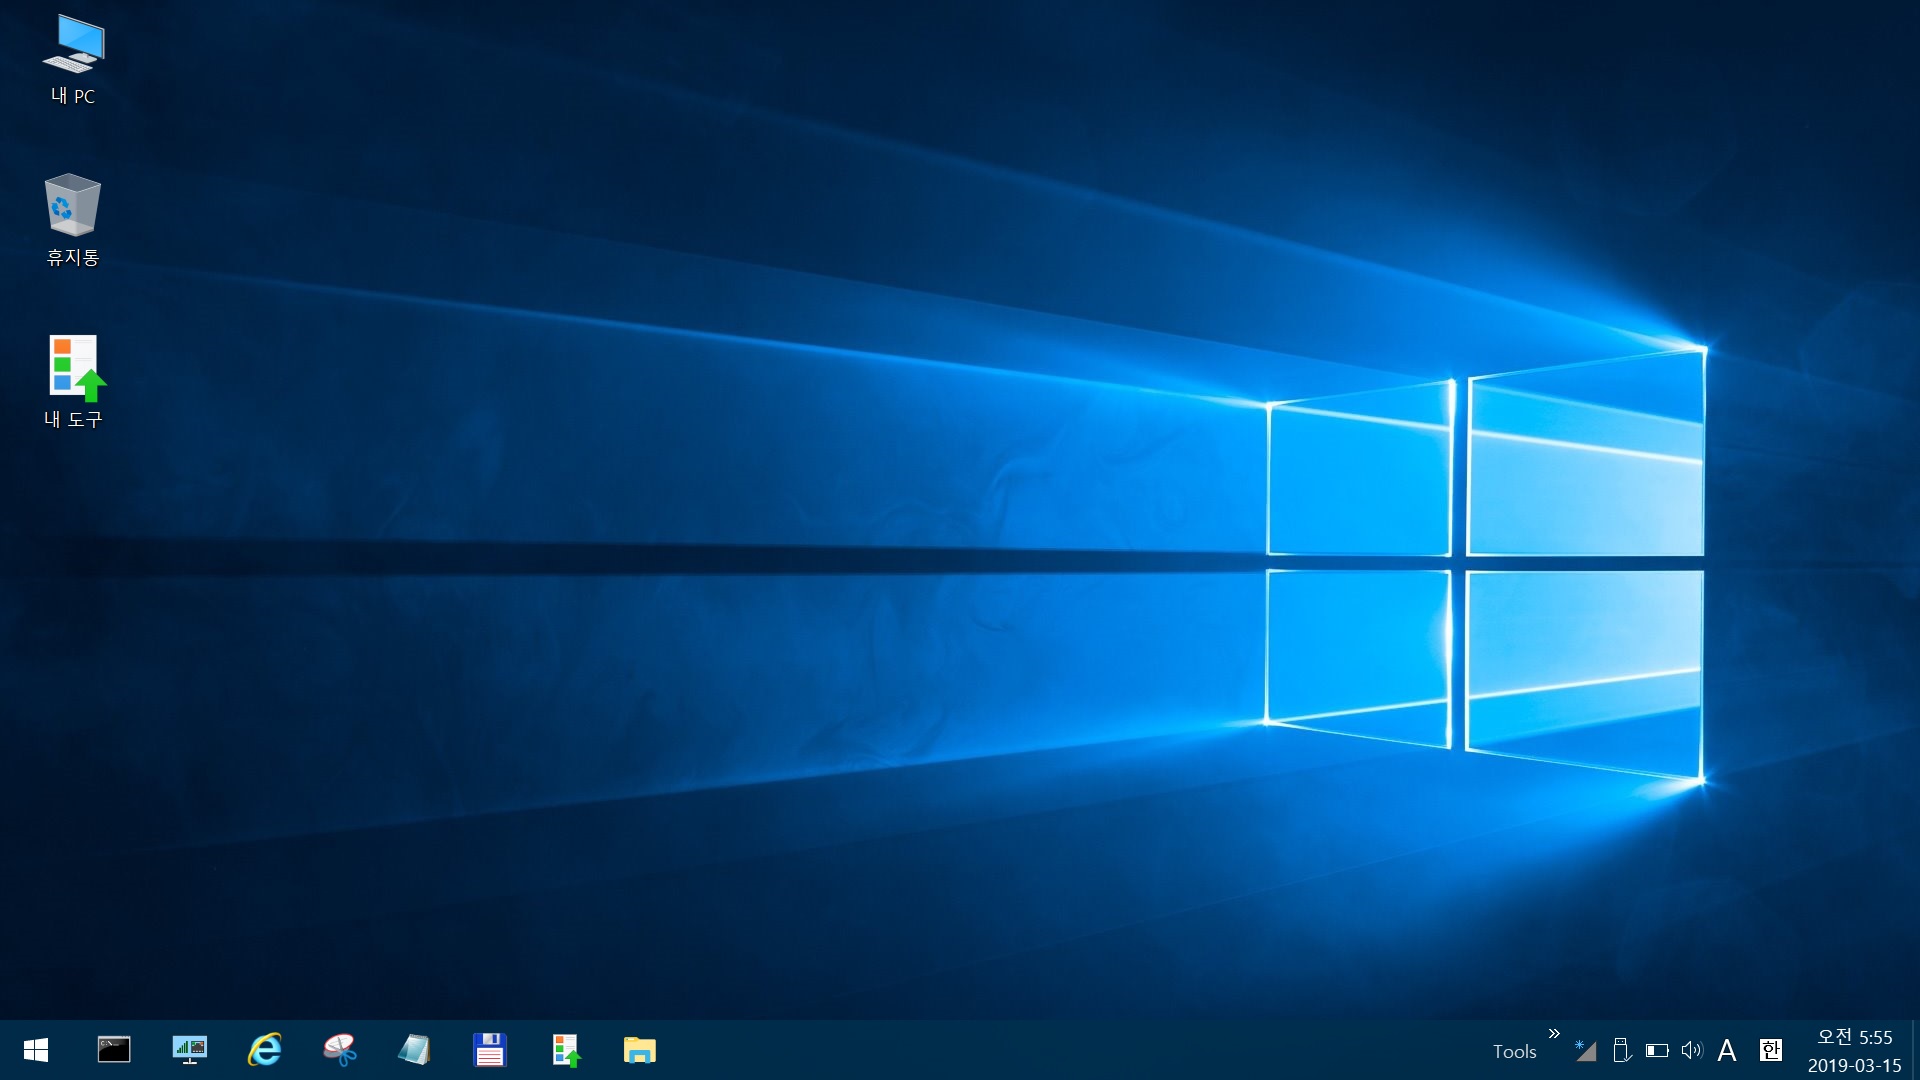Click the safely remove hardware USB icon

click(1622, 1050)
